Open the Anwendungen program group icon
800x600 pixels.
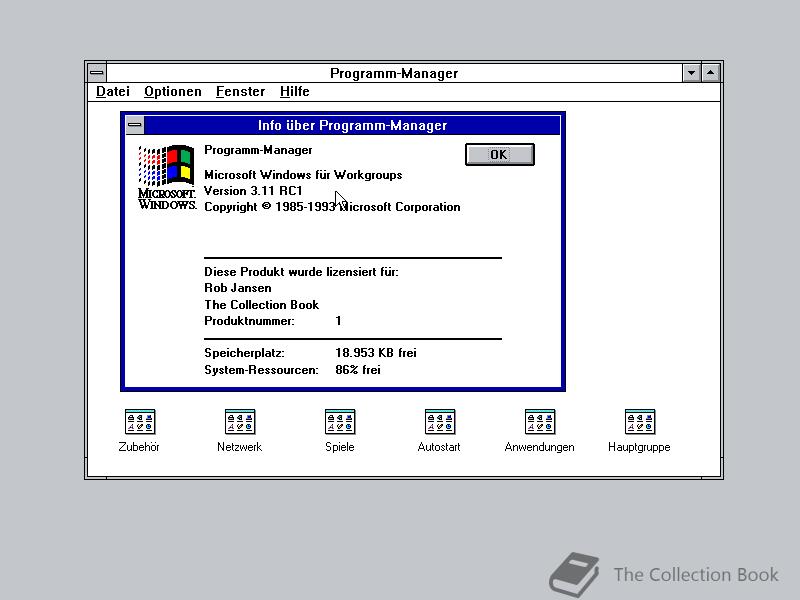[x=540, y=422]
